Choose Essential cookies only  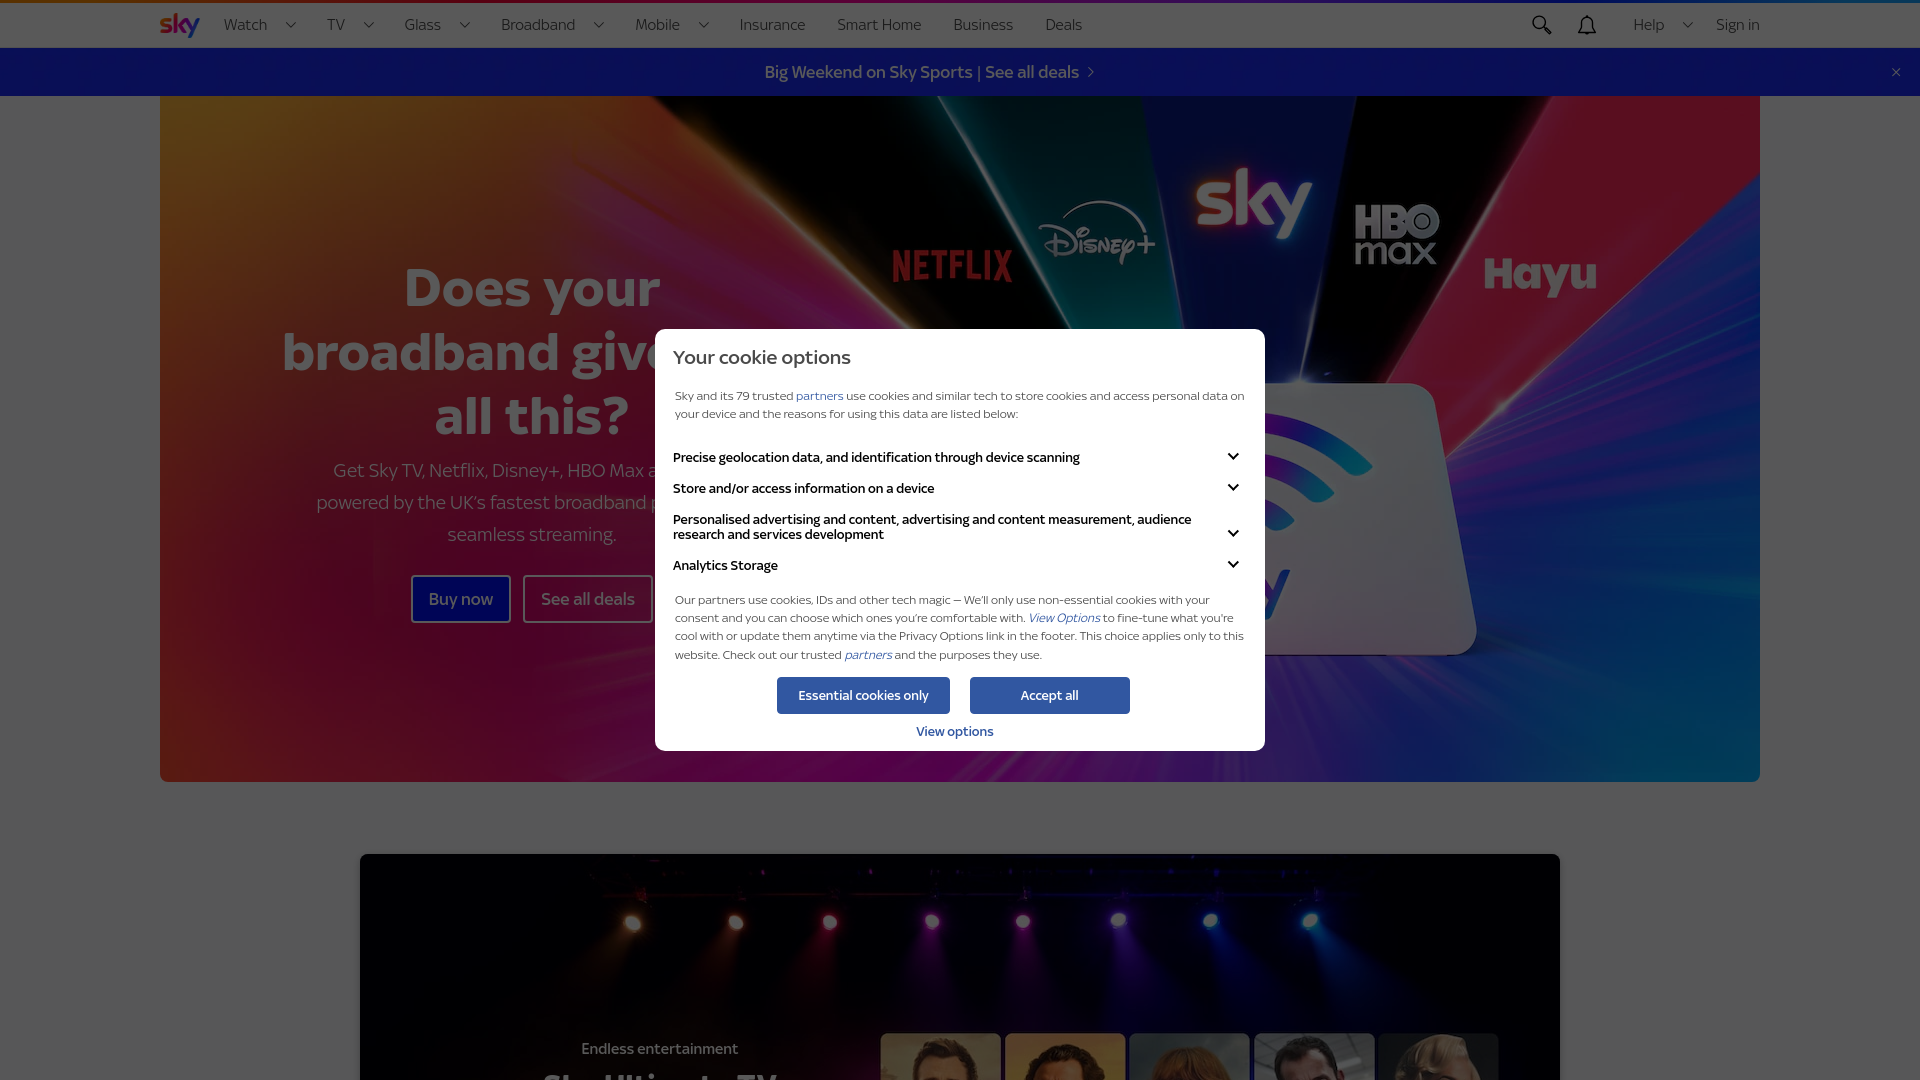click(863, 695)
